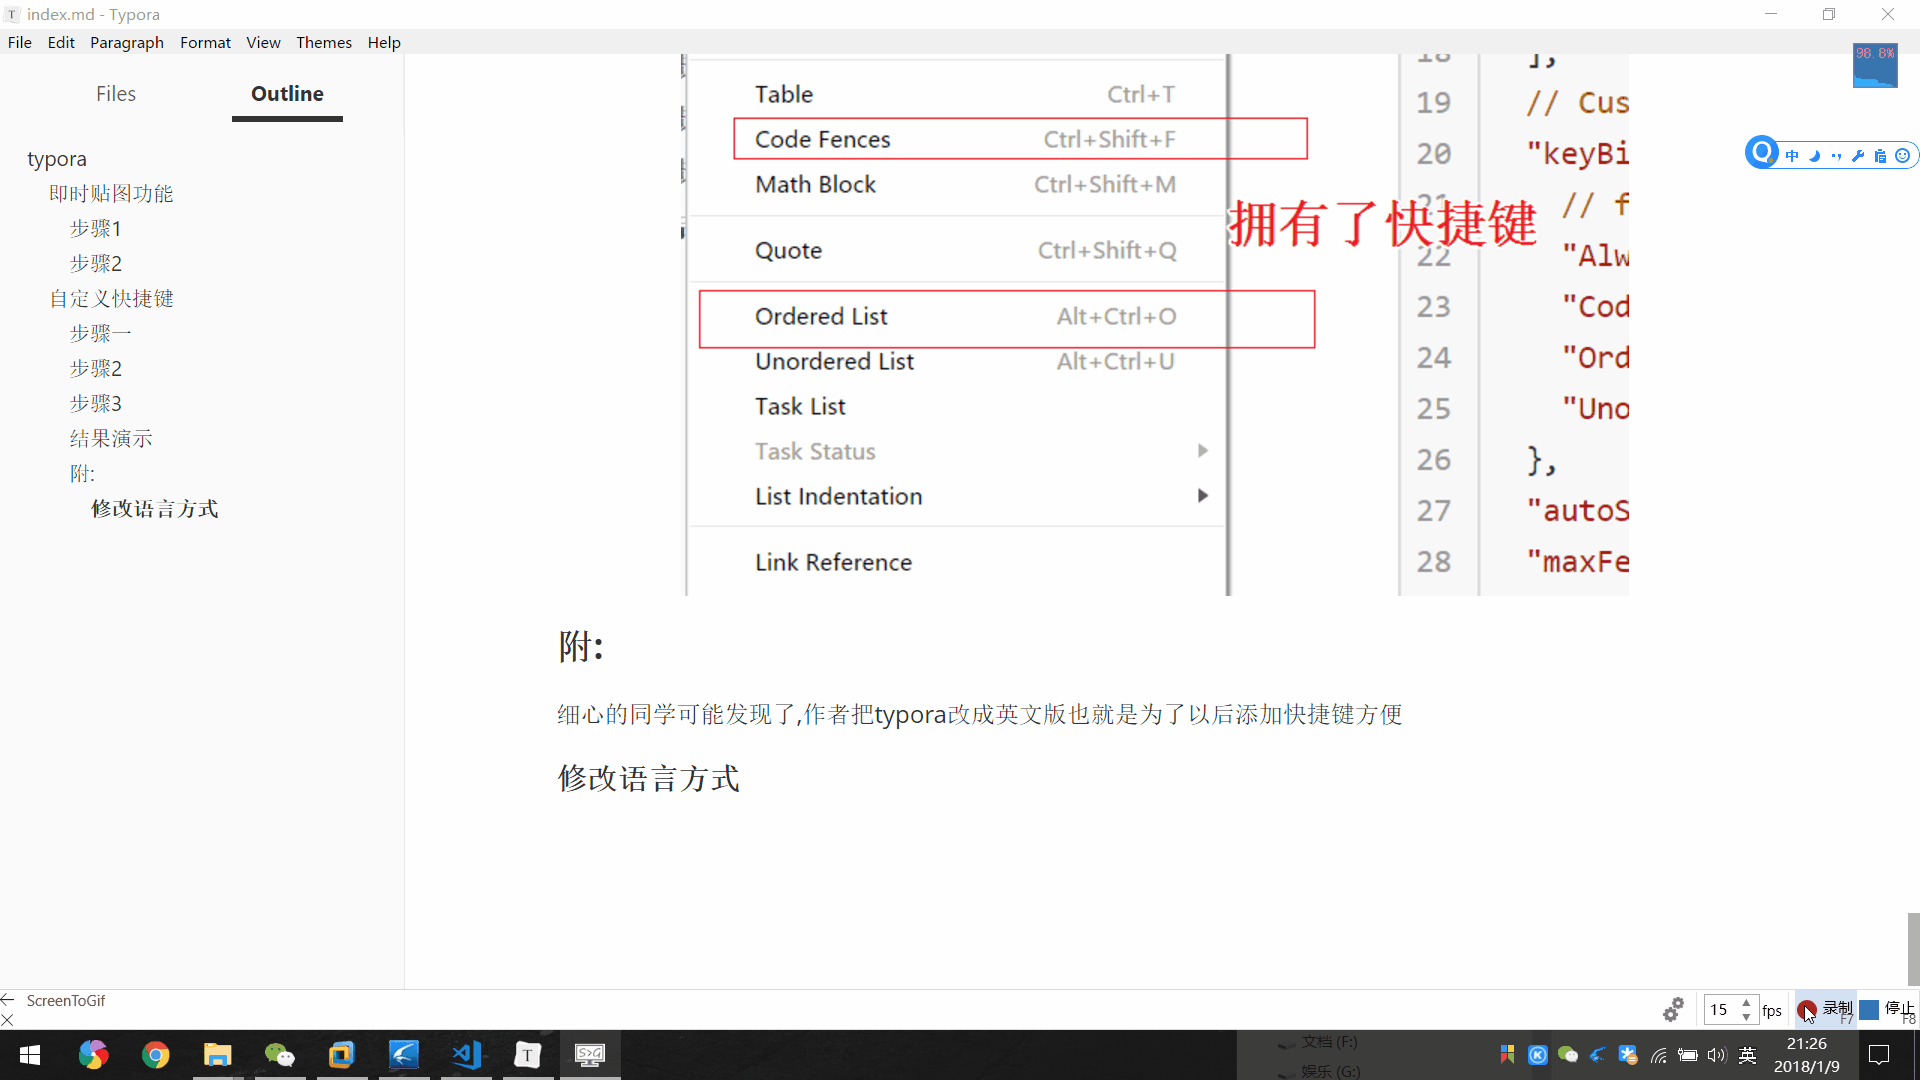Jump to 结果演示 outline heading

[x=111, y=439]
